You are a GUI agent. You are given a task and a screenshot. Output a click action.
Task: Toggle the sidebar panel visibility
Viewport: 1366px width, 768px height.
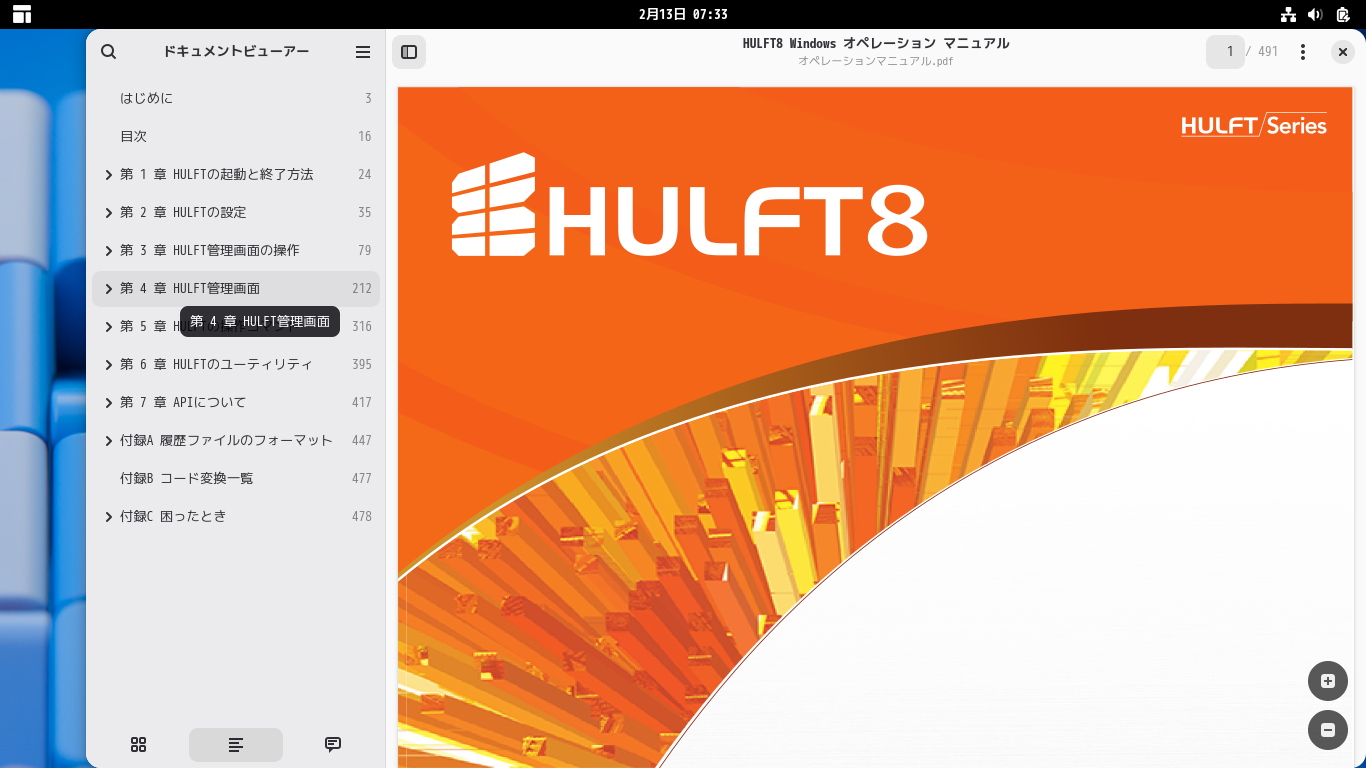click(x=409, y=52)
